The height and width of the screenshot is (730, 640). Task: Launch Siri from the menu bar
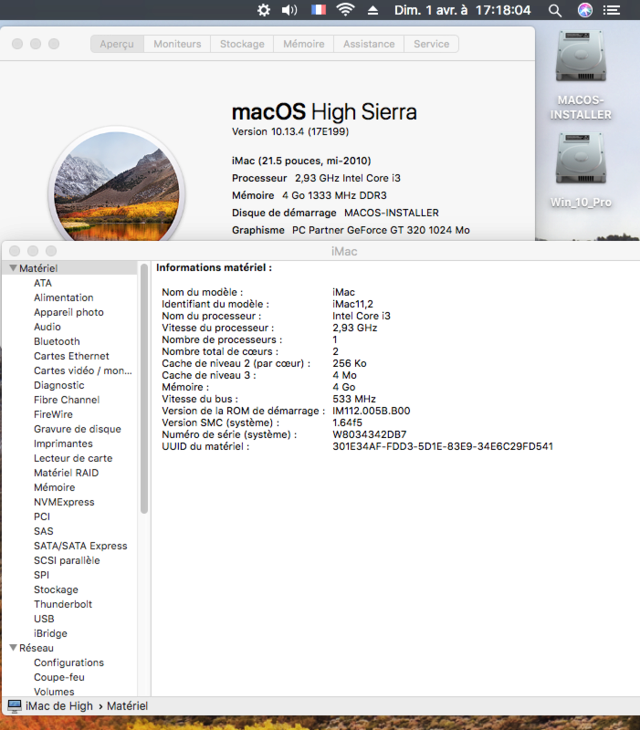click(585, 10)
